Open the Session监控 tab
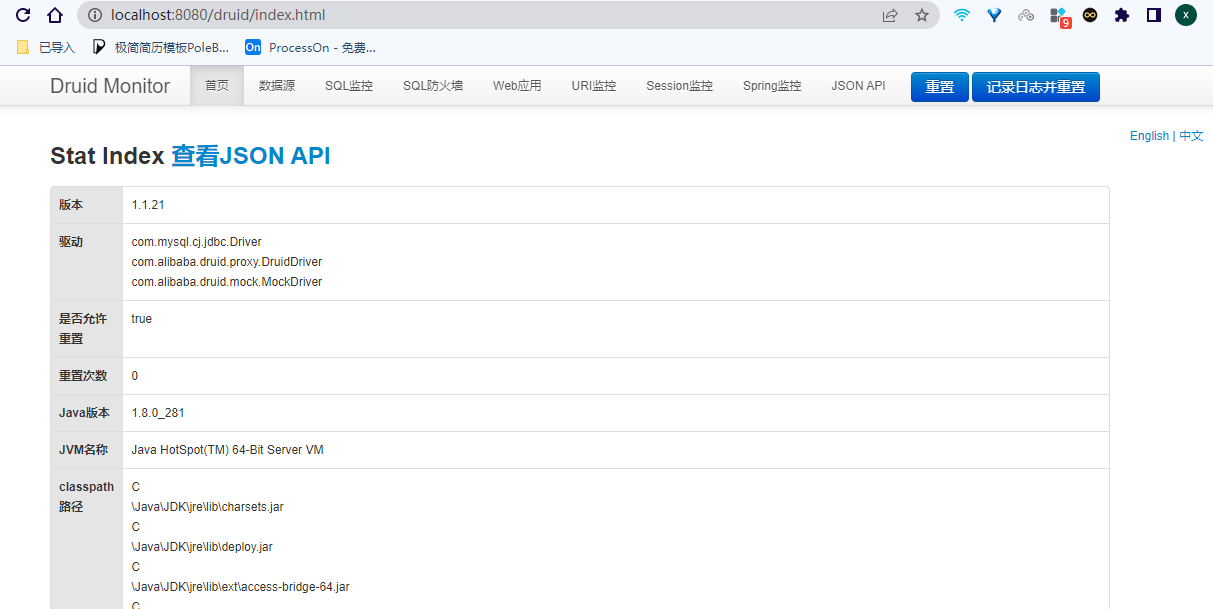 (x=679, y=86)
